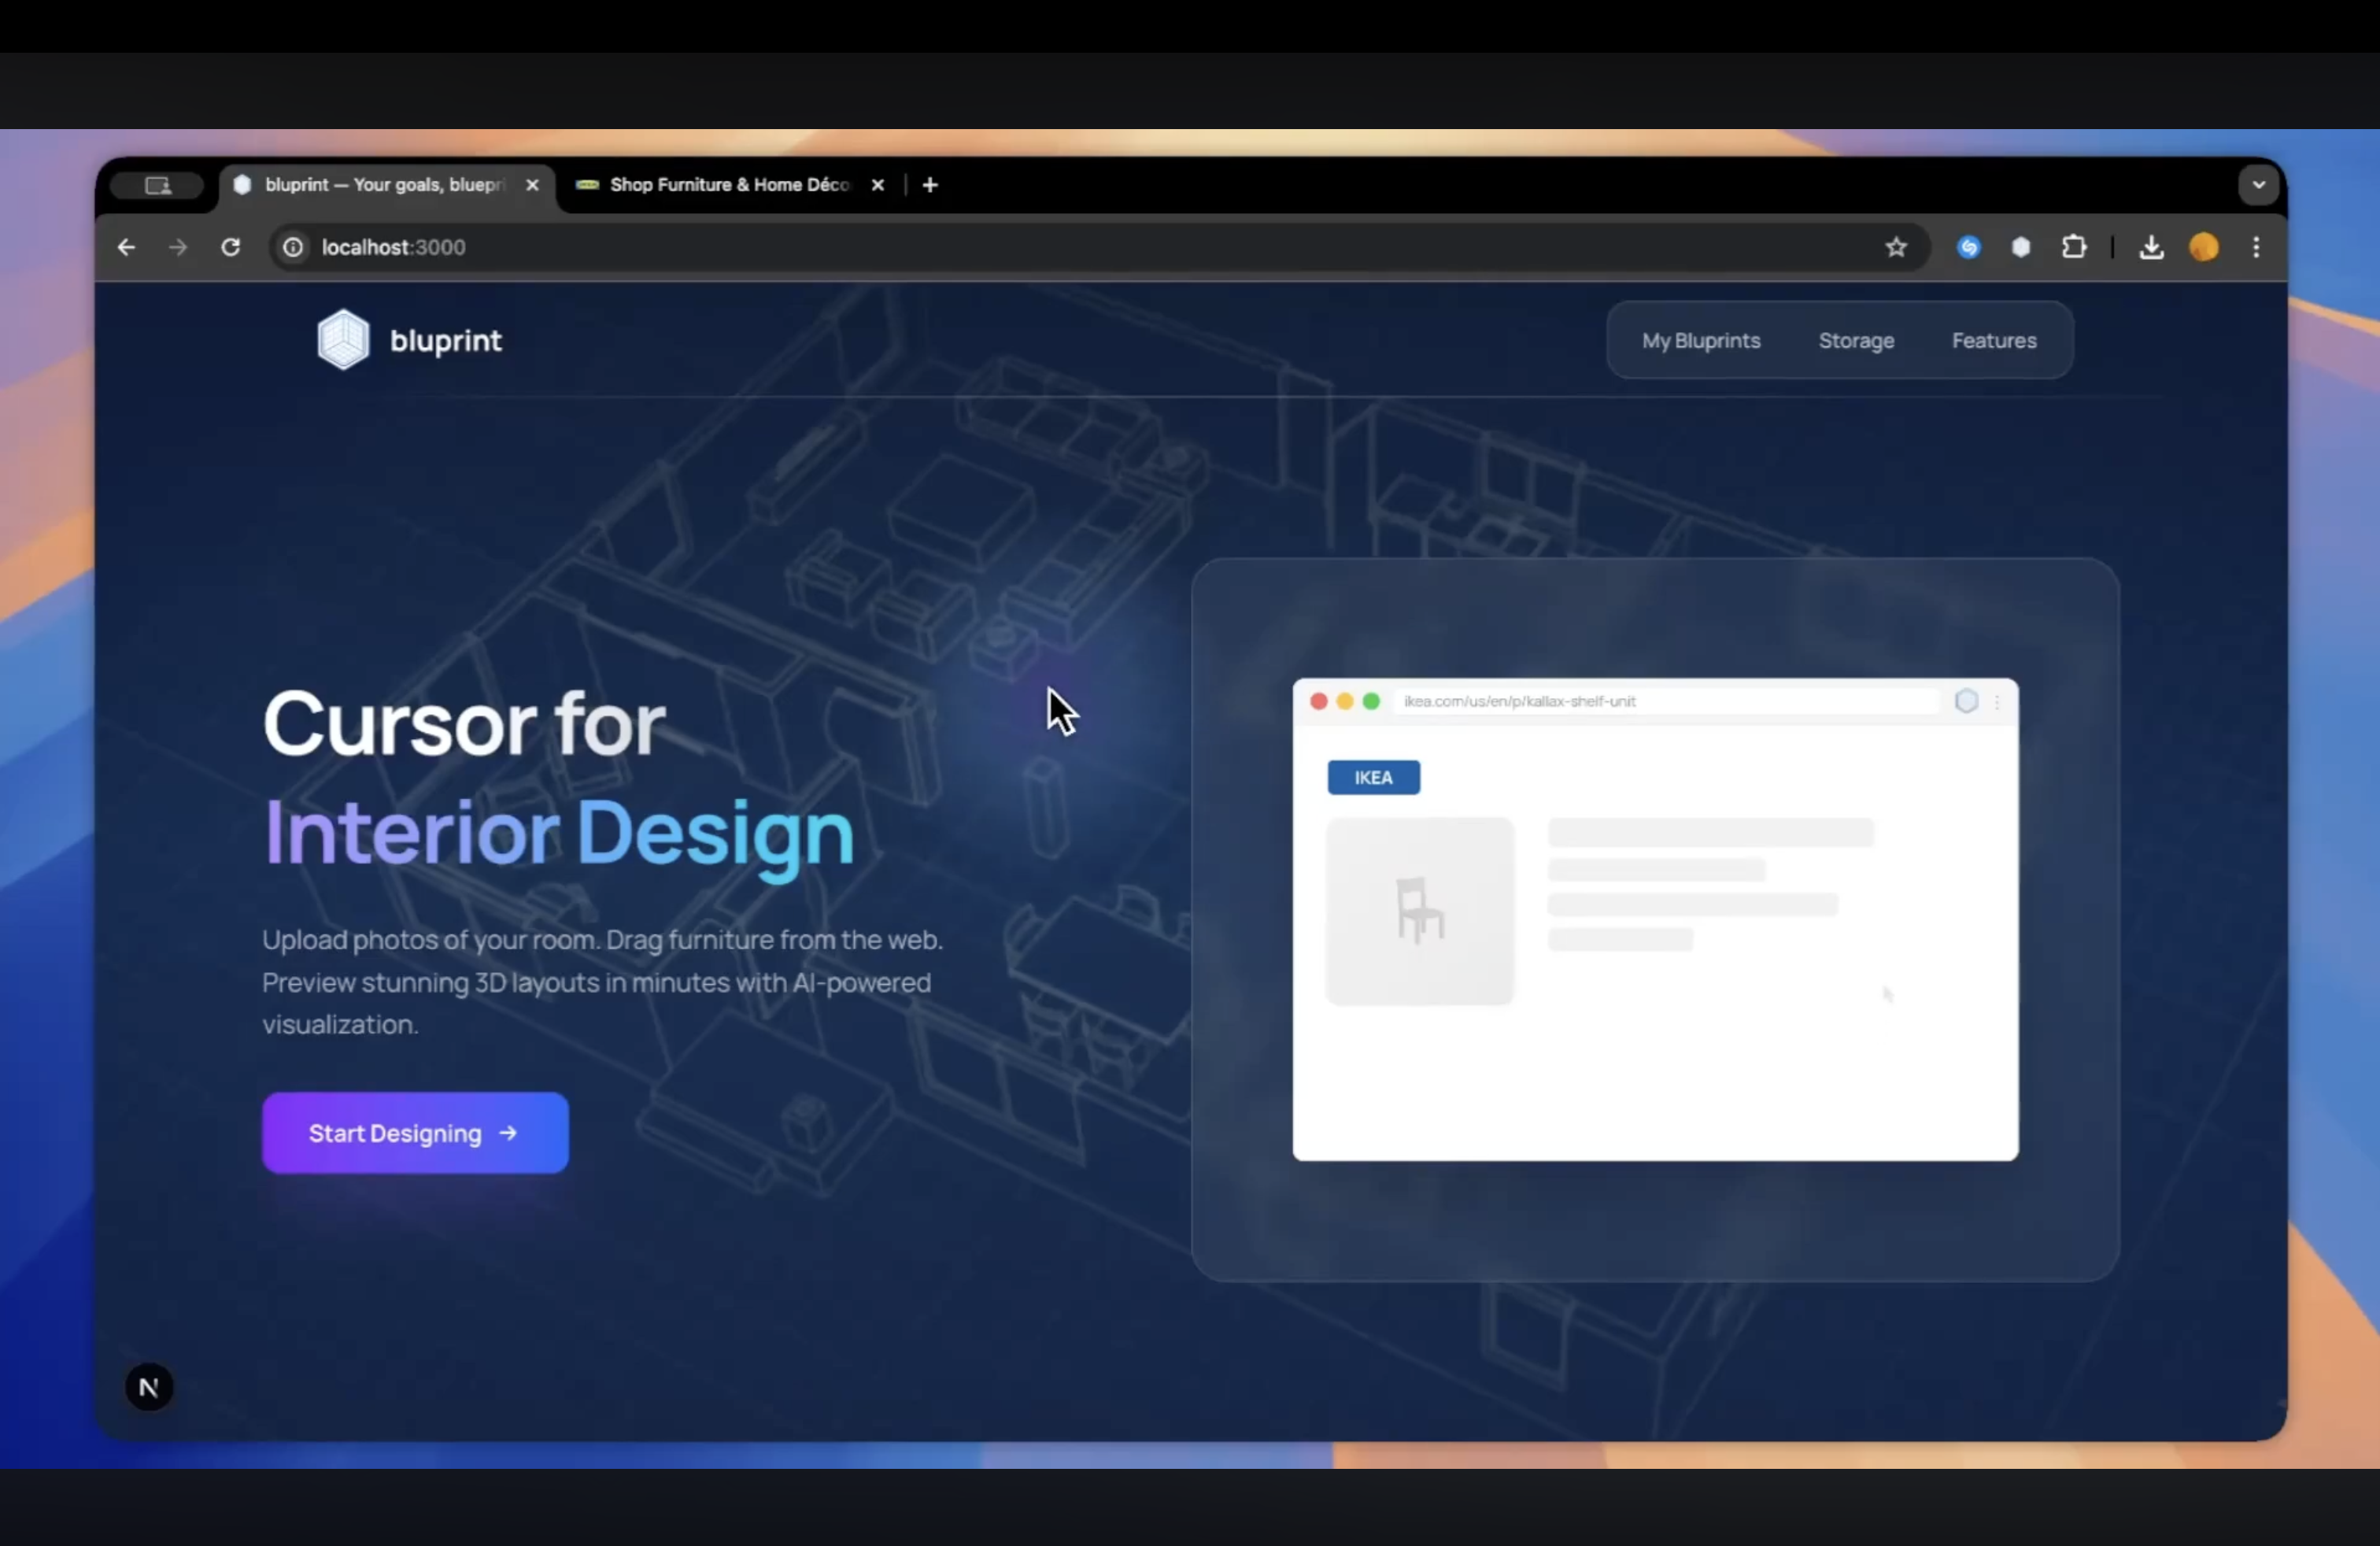Open My Bluprints nav link
This screenshot has height=1546, width=2380.
[1700, 341]
